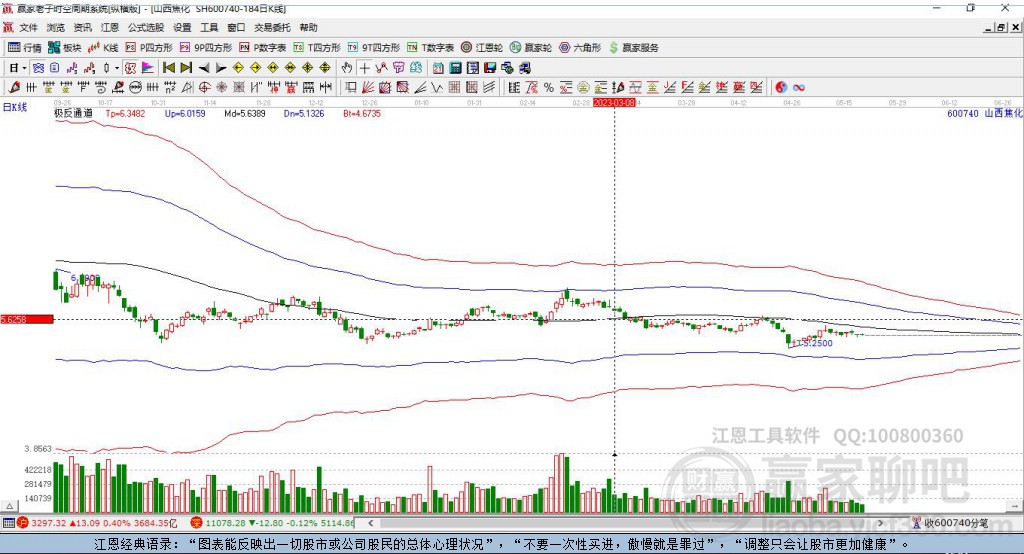Open the 板块 sector view
The height and width of the screenshot is (554, 1024).
[65, 47]
